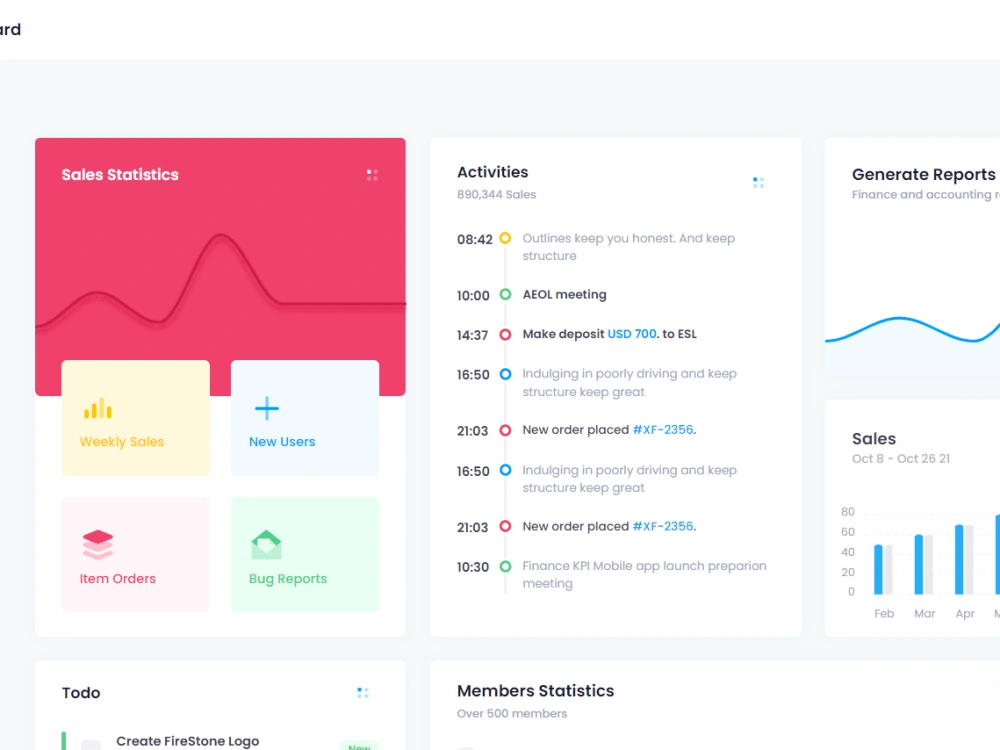This screenshot has height=750, width=1000.
Task: Click the Feb axis label in Sales chart
Action: coord(884,614)
